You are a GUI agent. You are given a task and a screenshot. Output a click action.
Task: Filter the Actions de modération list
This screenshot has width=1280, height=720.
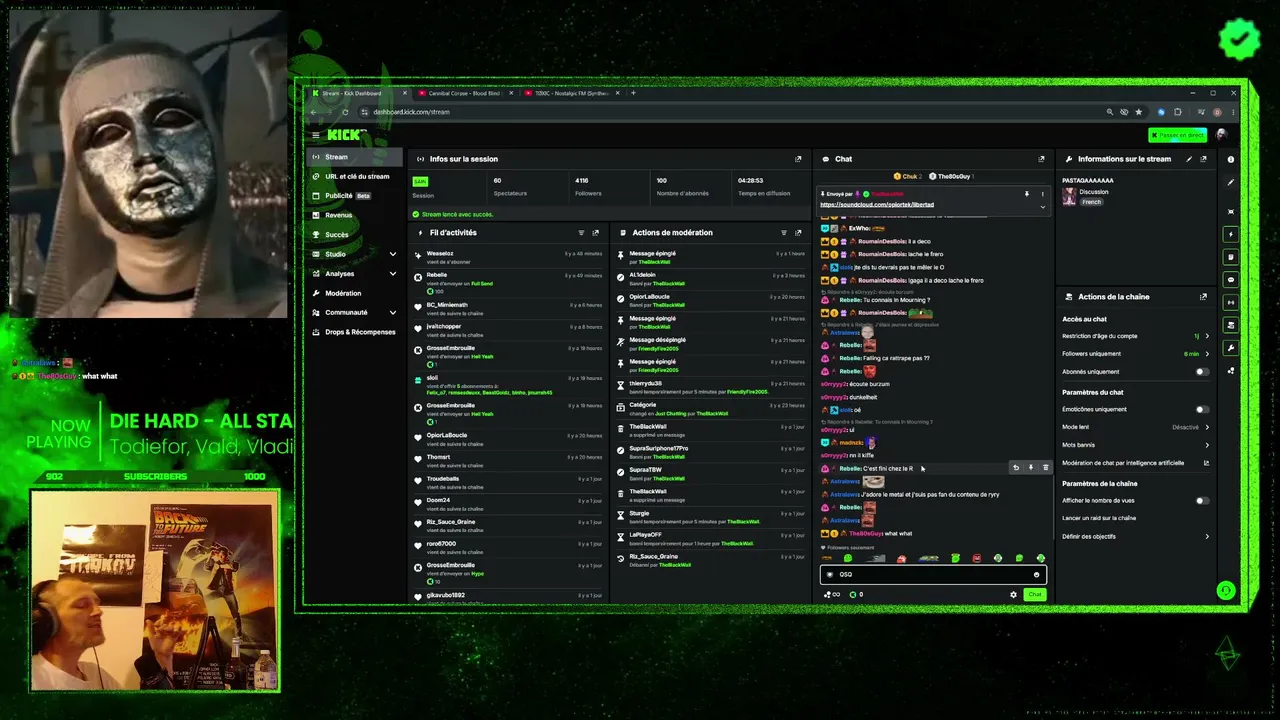pyautogui.click(x=783, y=233)
